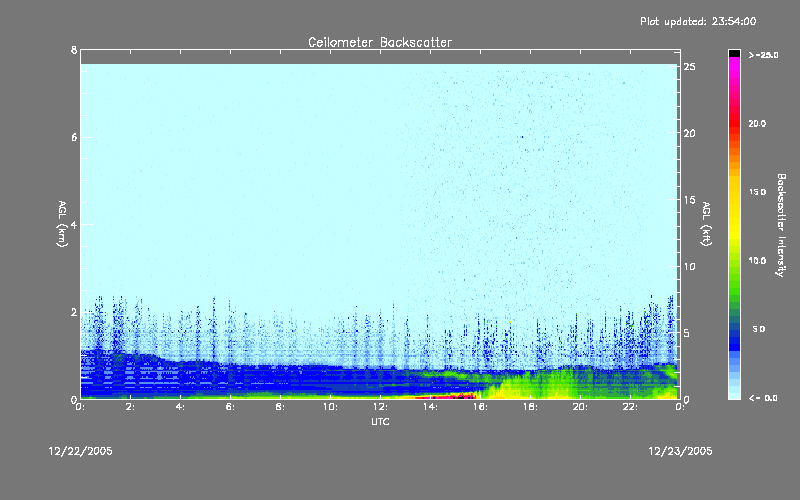
Task: Click the 8 km tick label on left axis
Action: [74, 50]
